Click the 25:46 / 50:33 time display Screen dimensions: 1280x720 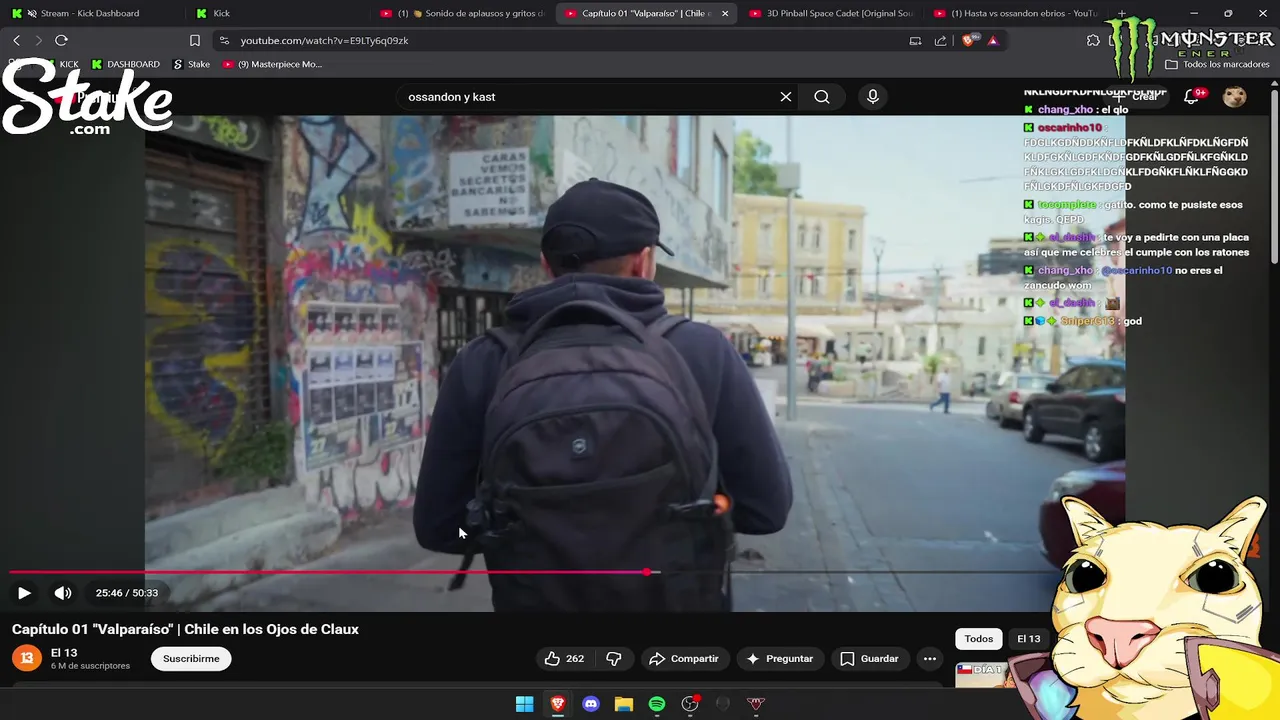click(127, 593)
